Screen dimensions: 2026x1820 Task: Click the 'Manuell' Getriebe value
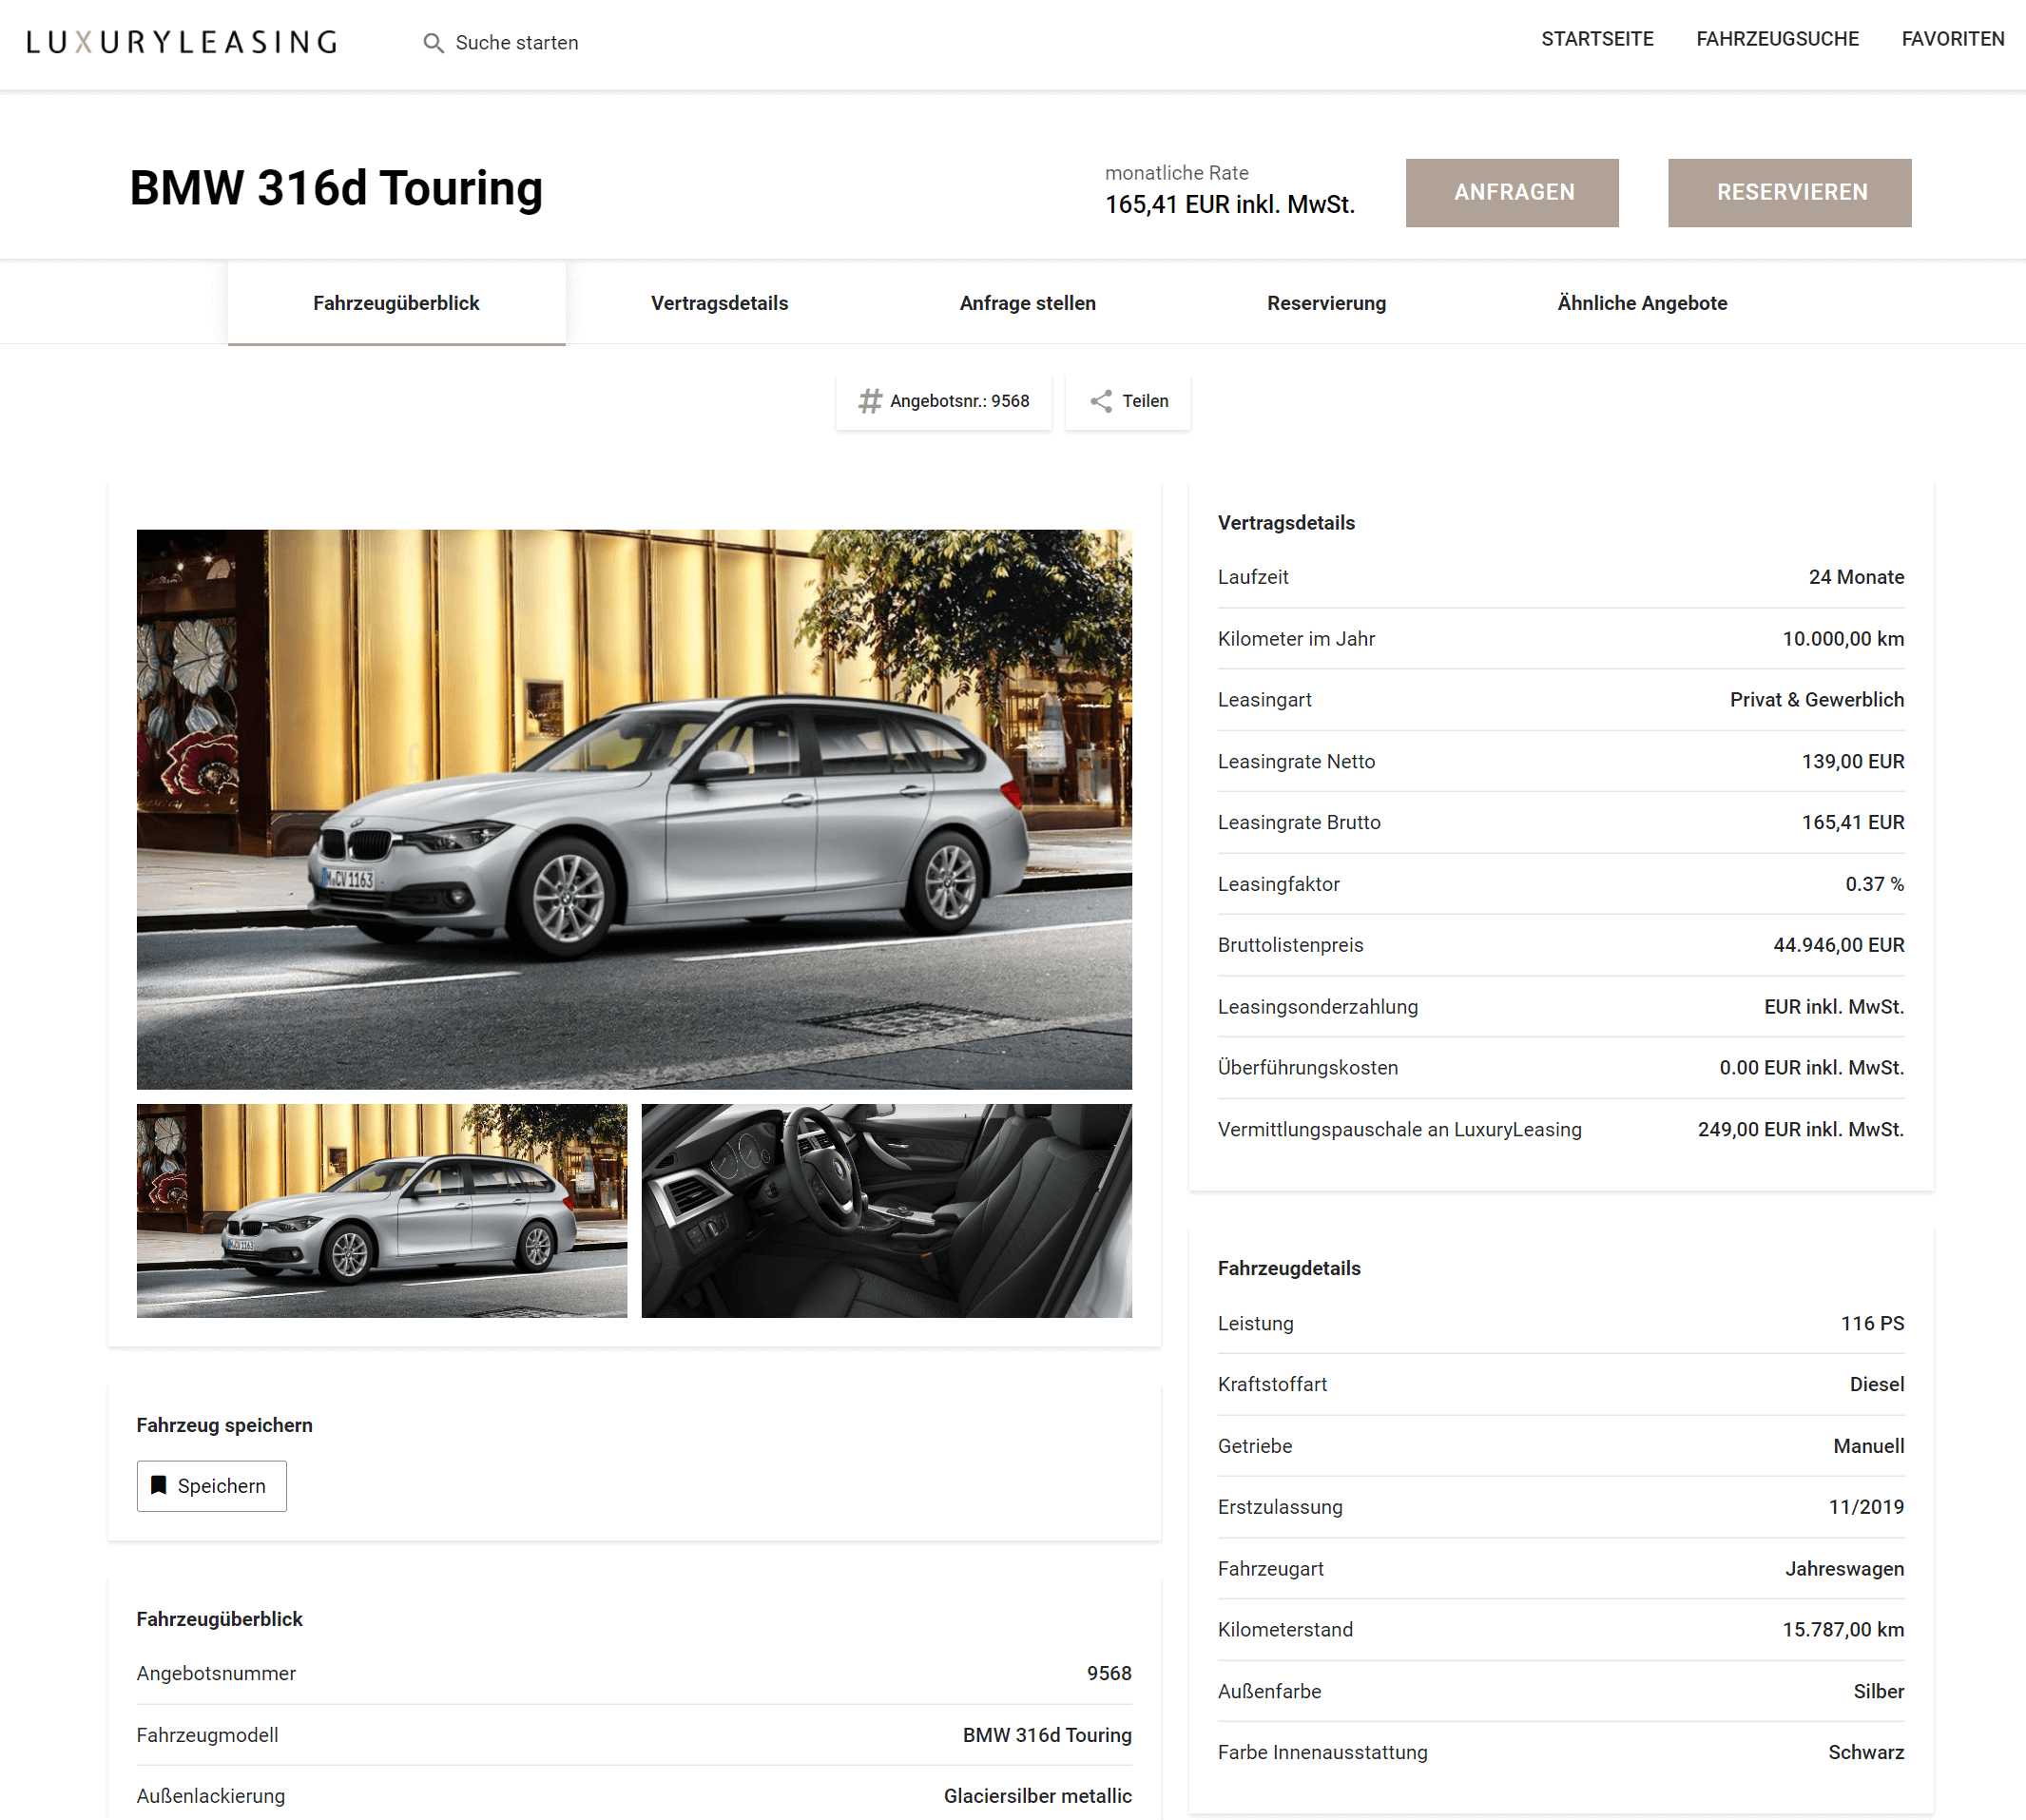click(x=1868, y=1447)
